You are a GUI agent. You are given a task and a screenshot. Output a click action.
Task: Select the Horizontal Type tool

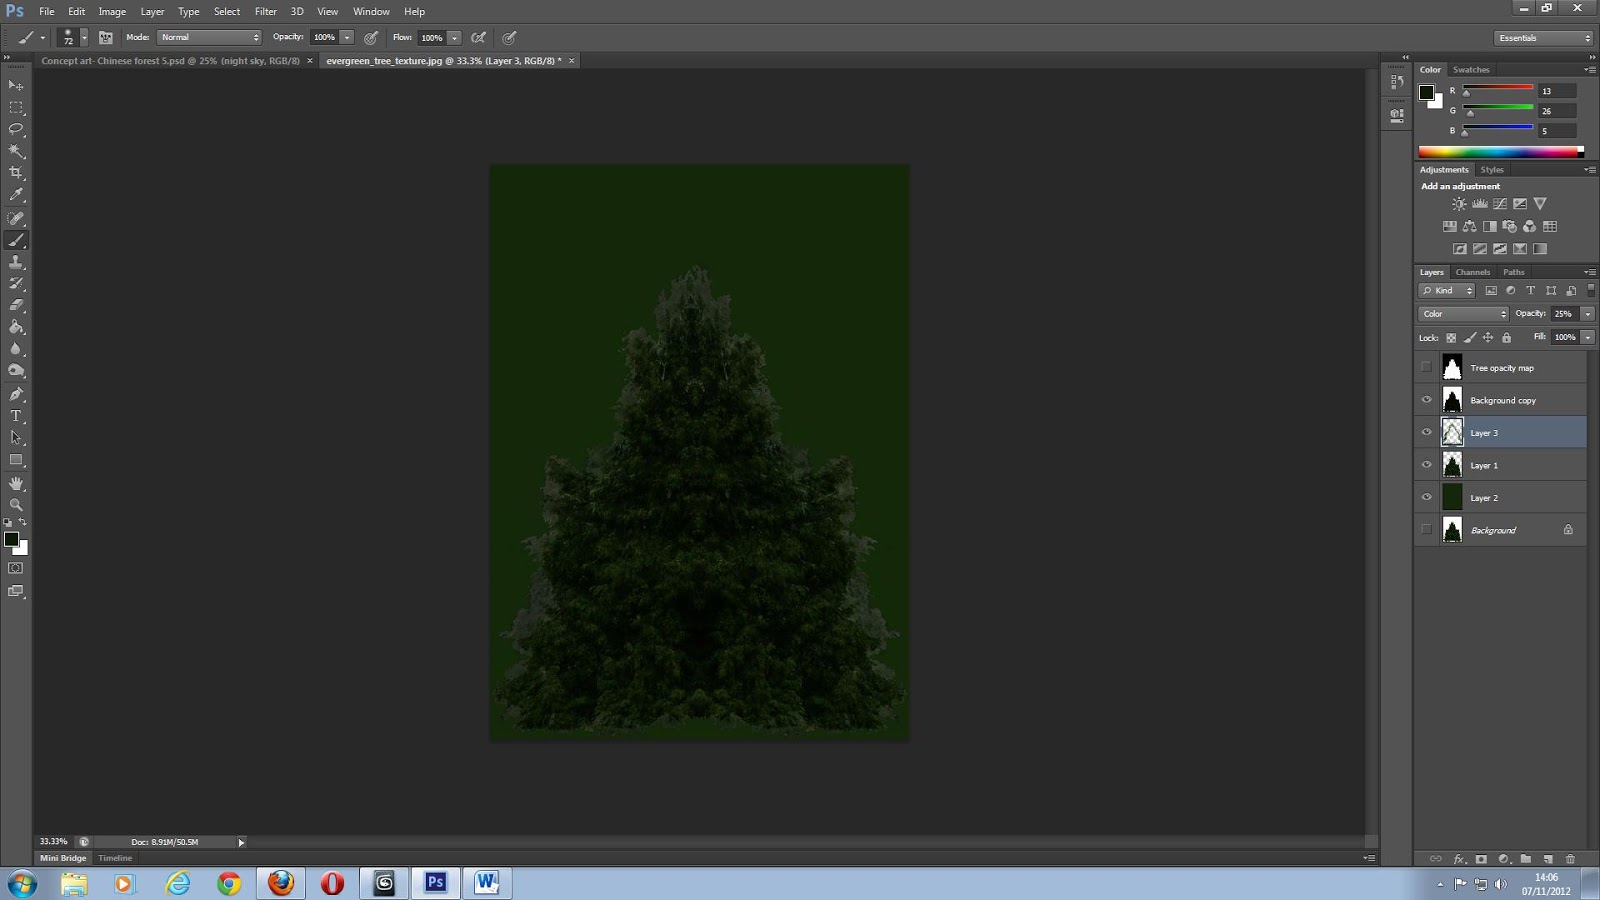(16, 416)
